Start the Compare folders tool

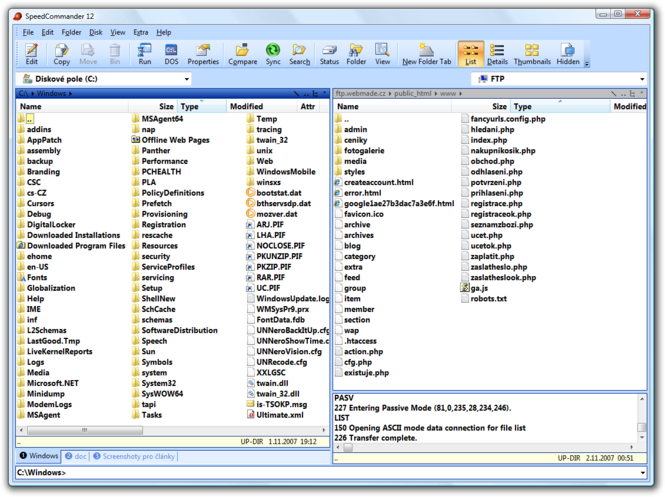click(243, 54)
